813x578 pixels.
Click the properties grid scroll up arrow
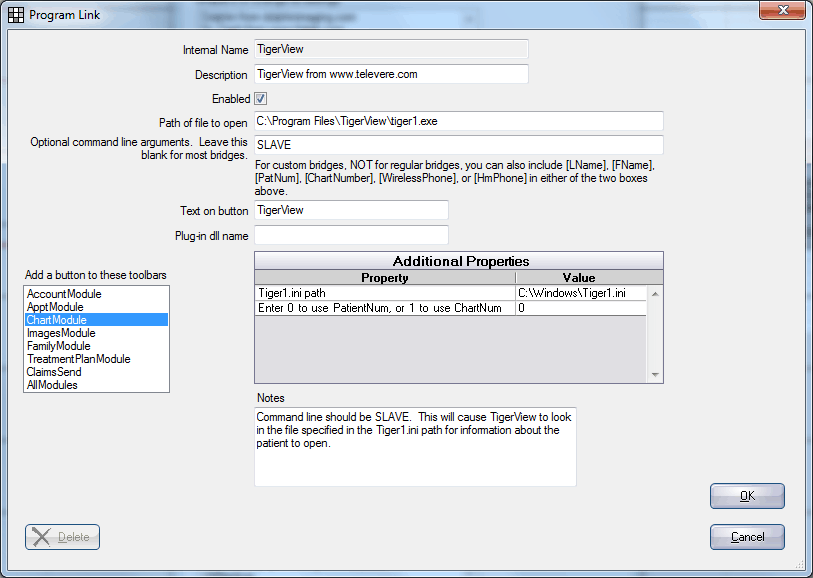[x=655, y=294]
